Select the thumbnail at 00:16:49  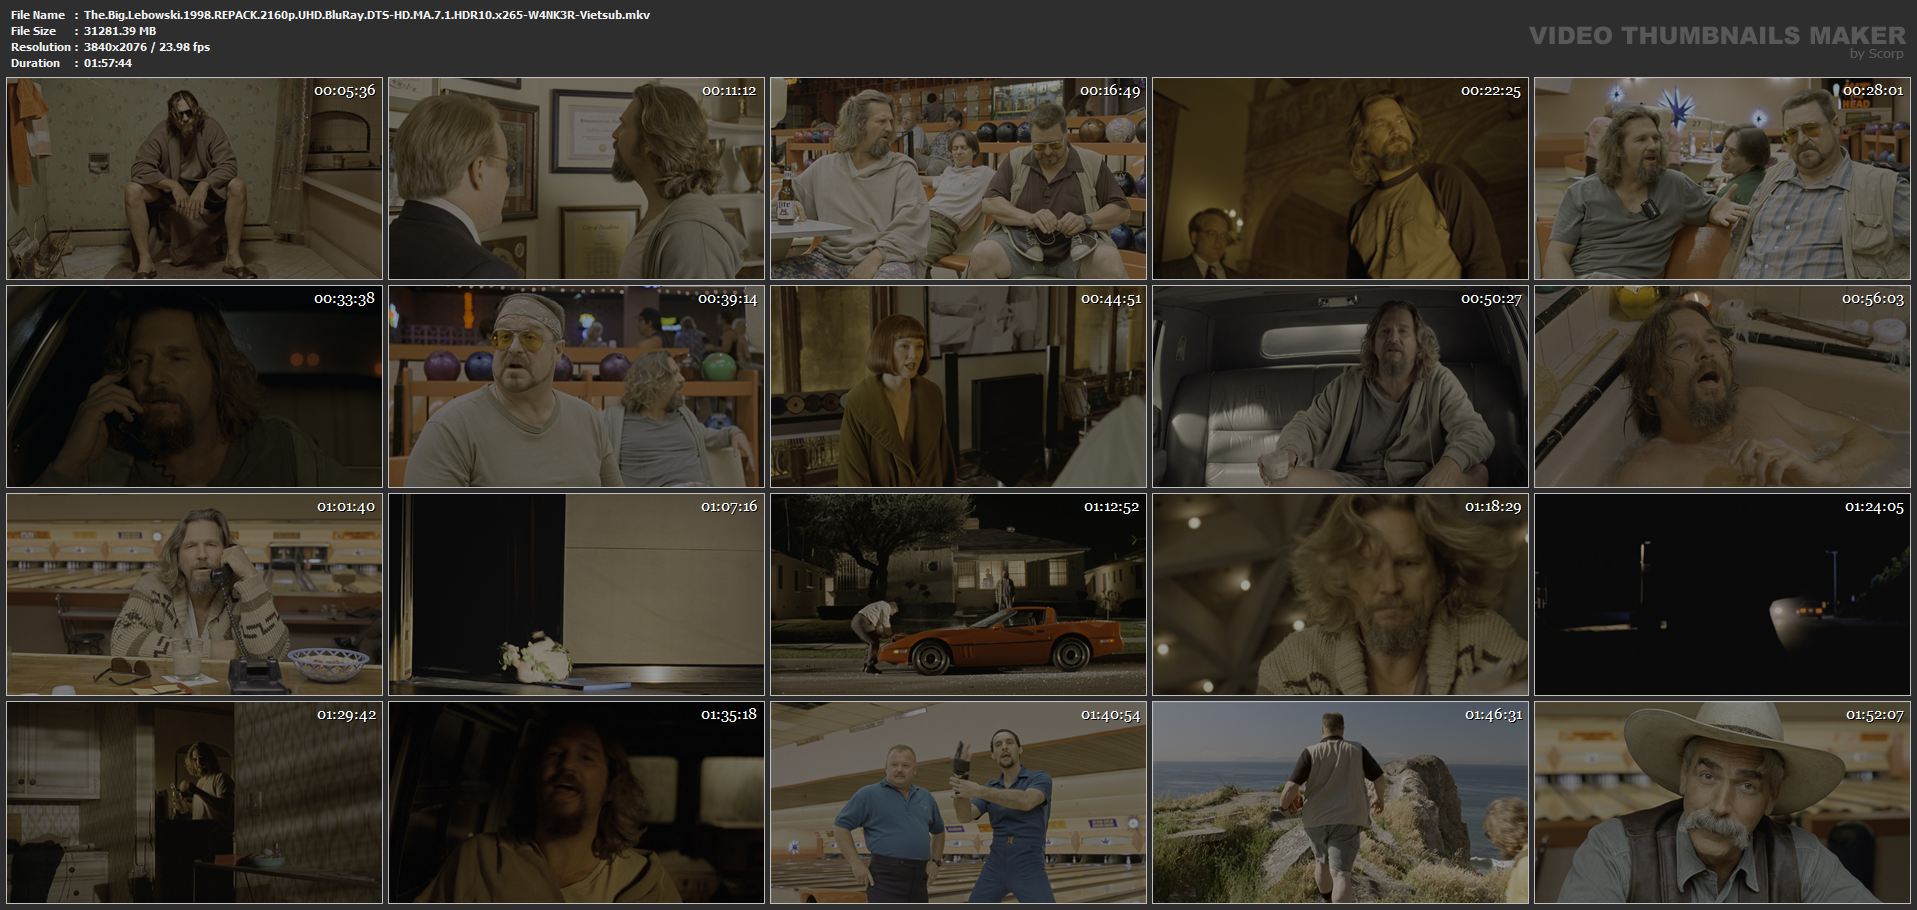tap(958, 179)
